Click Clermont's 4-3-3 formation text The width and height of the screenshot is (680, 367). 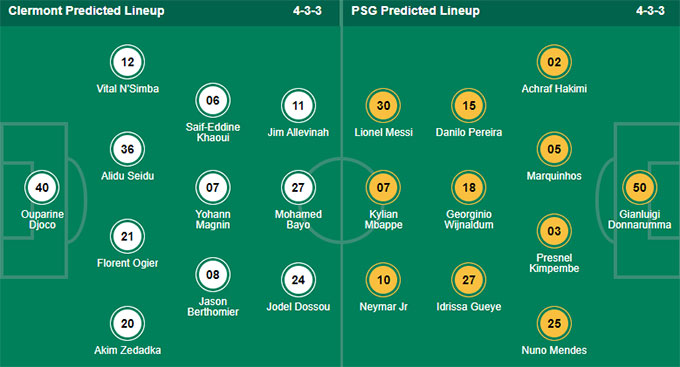307,11
